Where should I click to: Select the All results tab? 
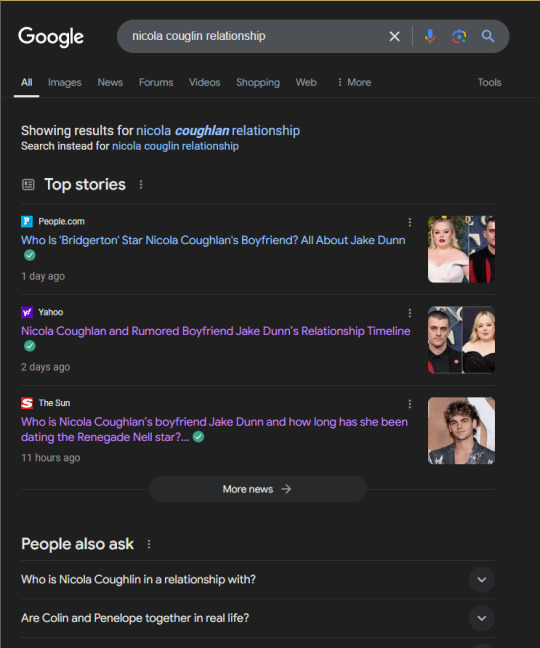coord(26,82)
